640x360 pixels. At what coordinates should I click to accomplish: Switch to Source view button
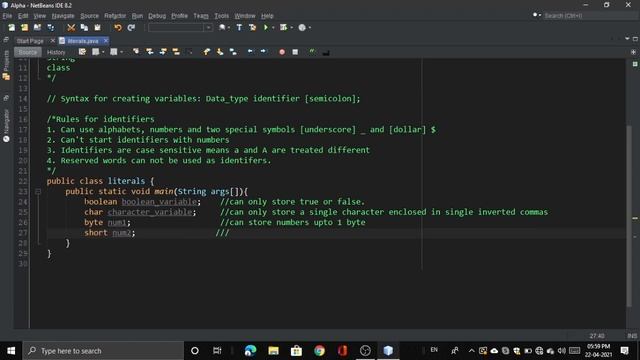click(28, 52)
